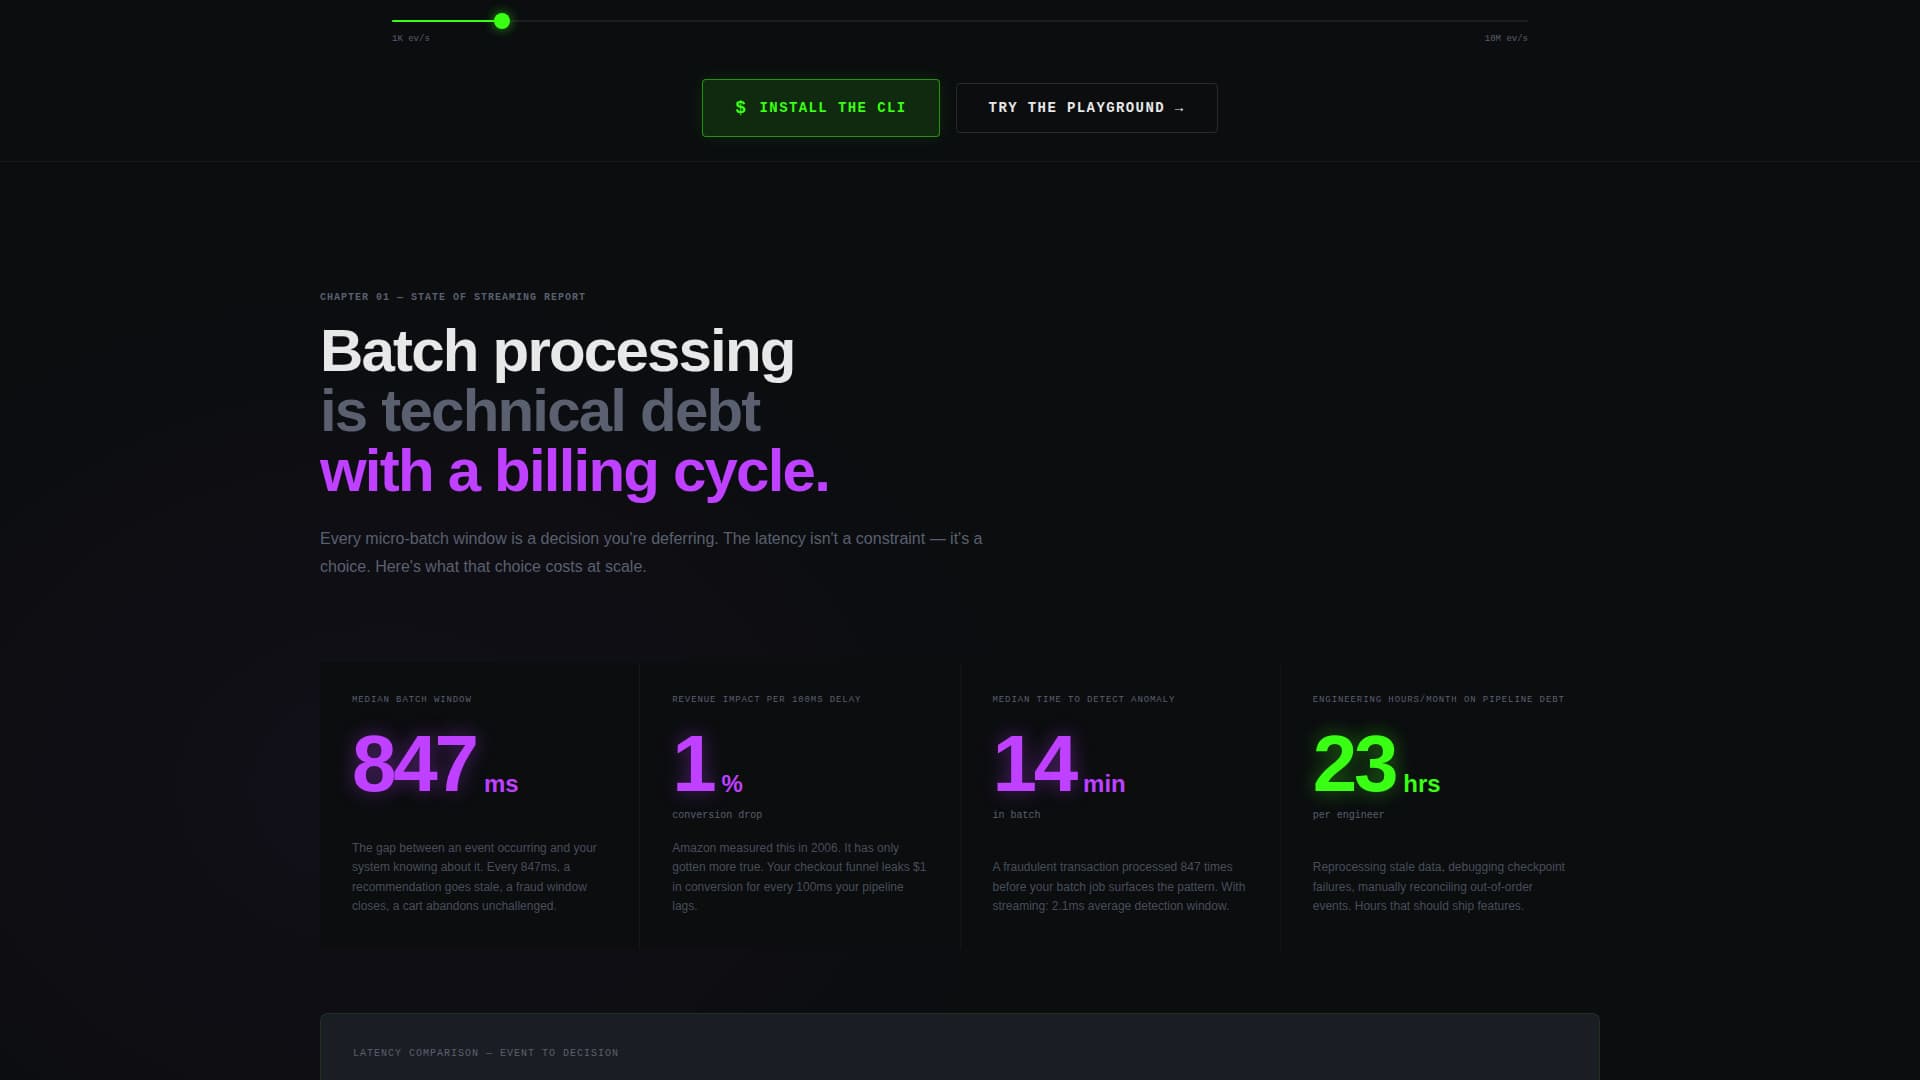Image resolution: width=1920 pixels, height=1080 pixels.
Task: Click the Engineering Hours/Month on Pipeline Debt label
Action: tap(1439, 699)
